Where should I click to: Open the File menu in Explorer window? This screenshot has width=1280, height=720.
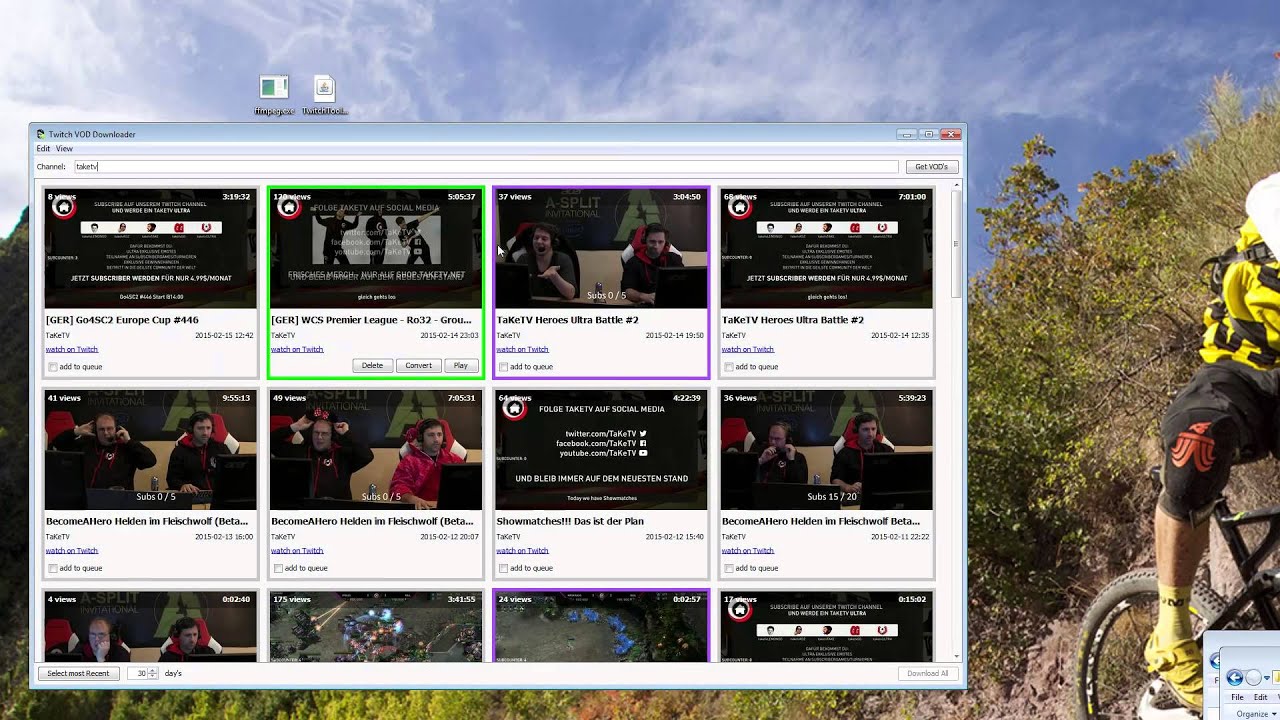[x=1237, y=697]
